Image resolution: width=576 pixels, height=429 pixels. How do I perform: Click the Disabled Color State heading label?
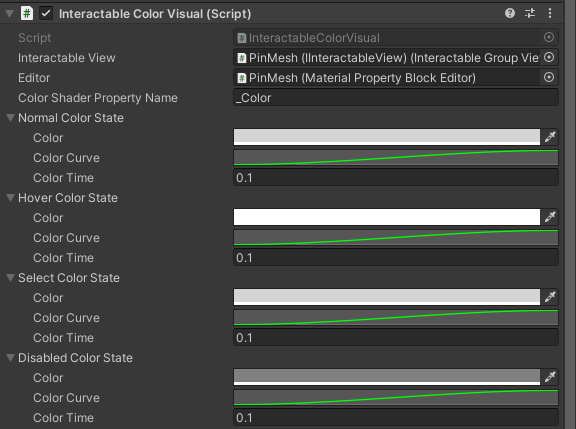click(x=75, y=358)
